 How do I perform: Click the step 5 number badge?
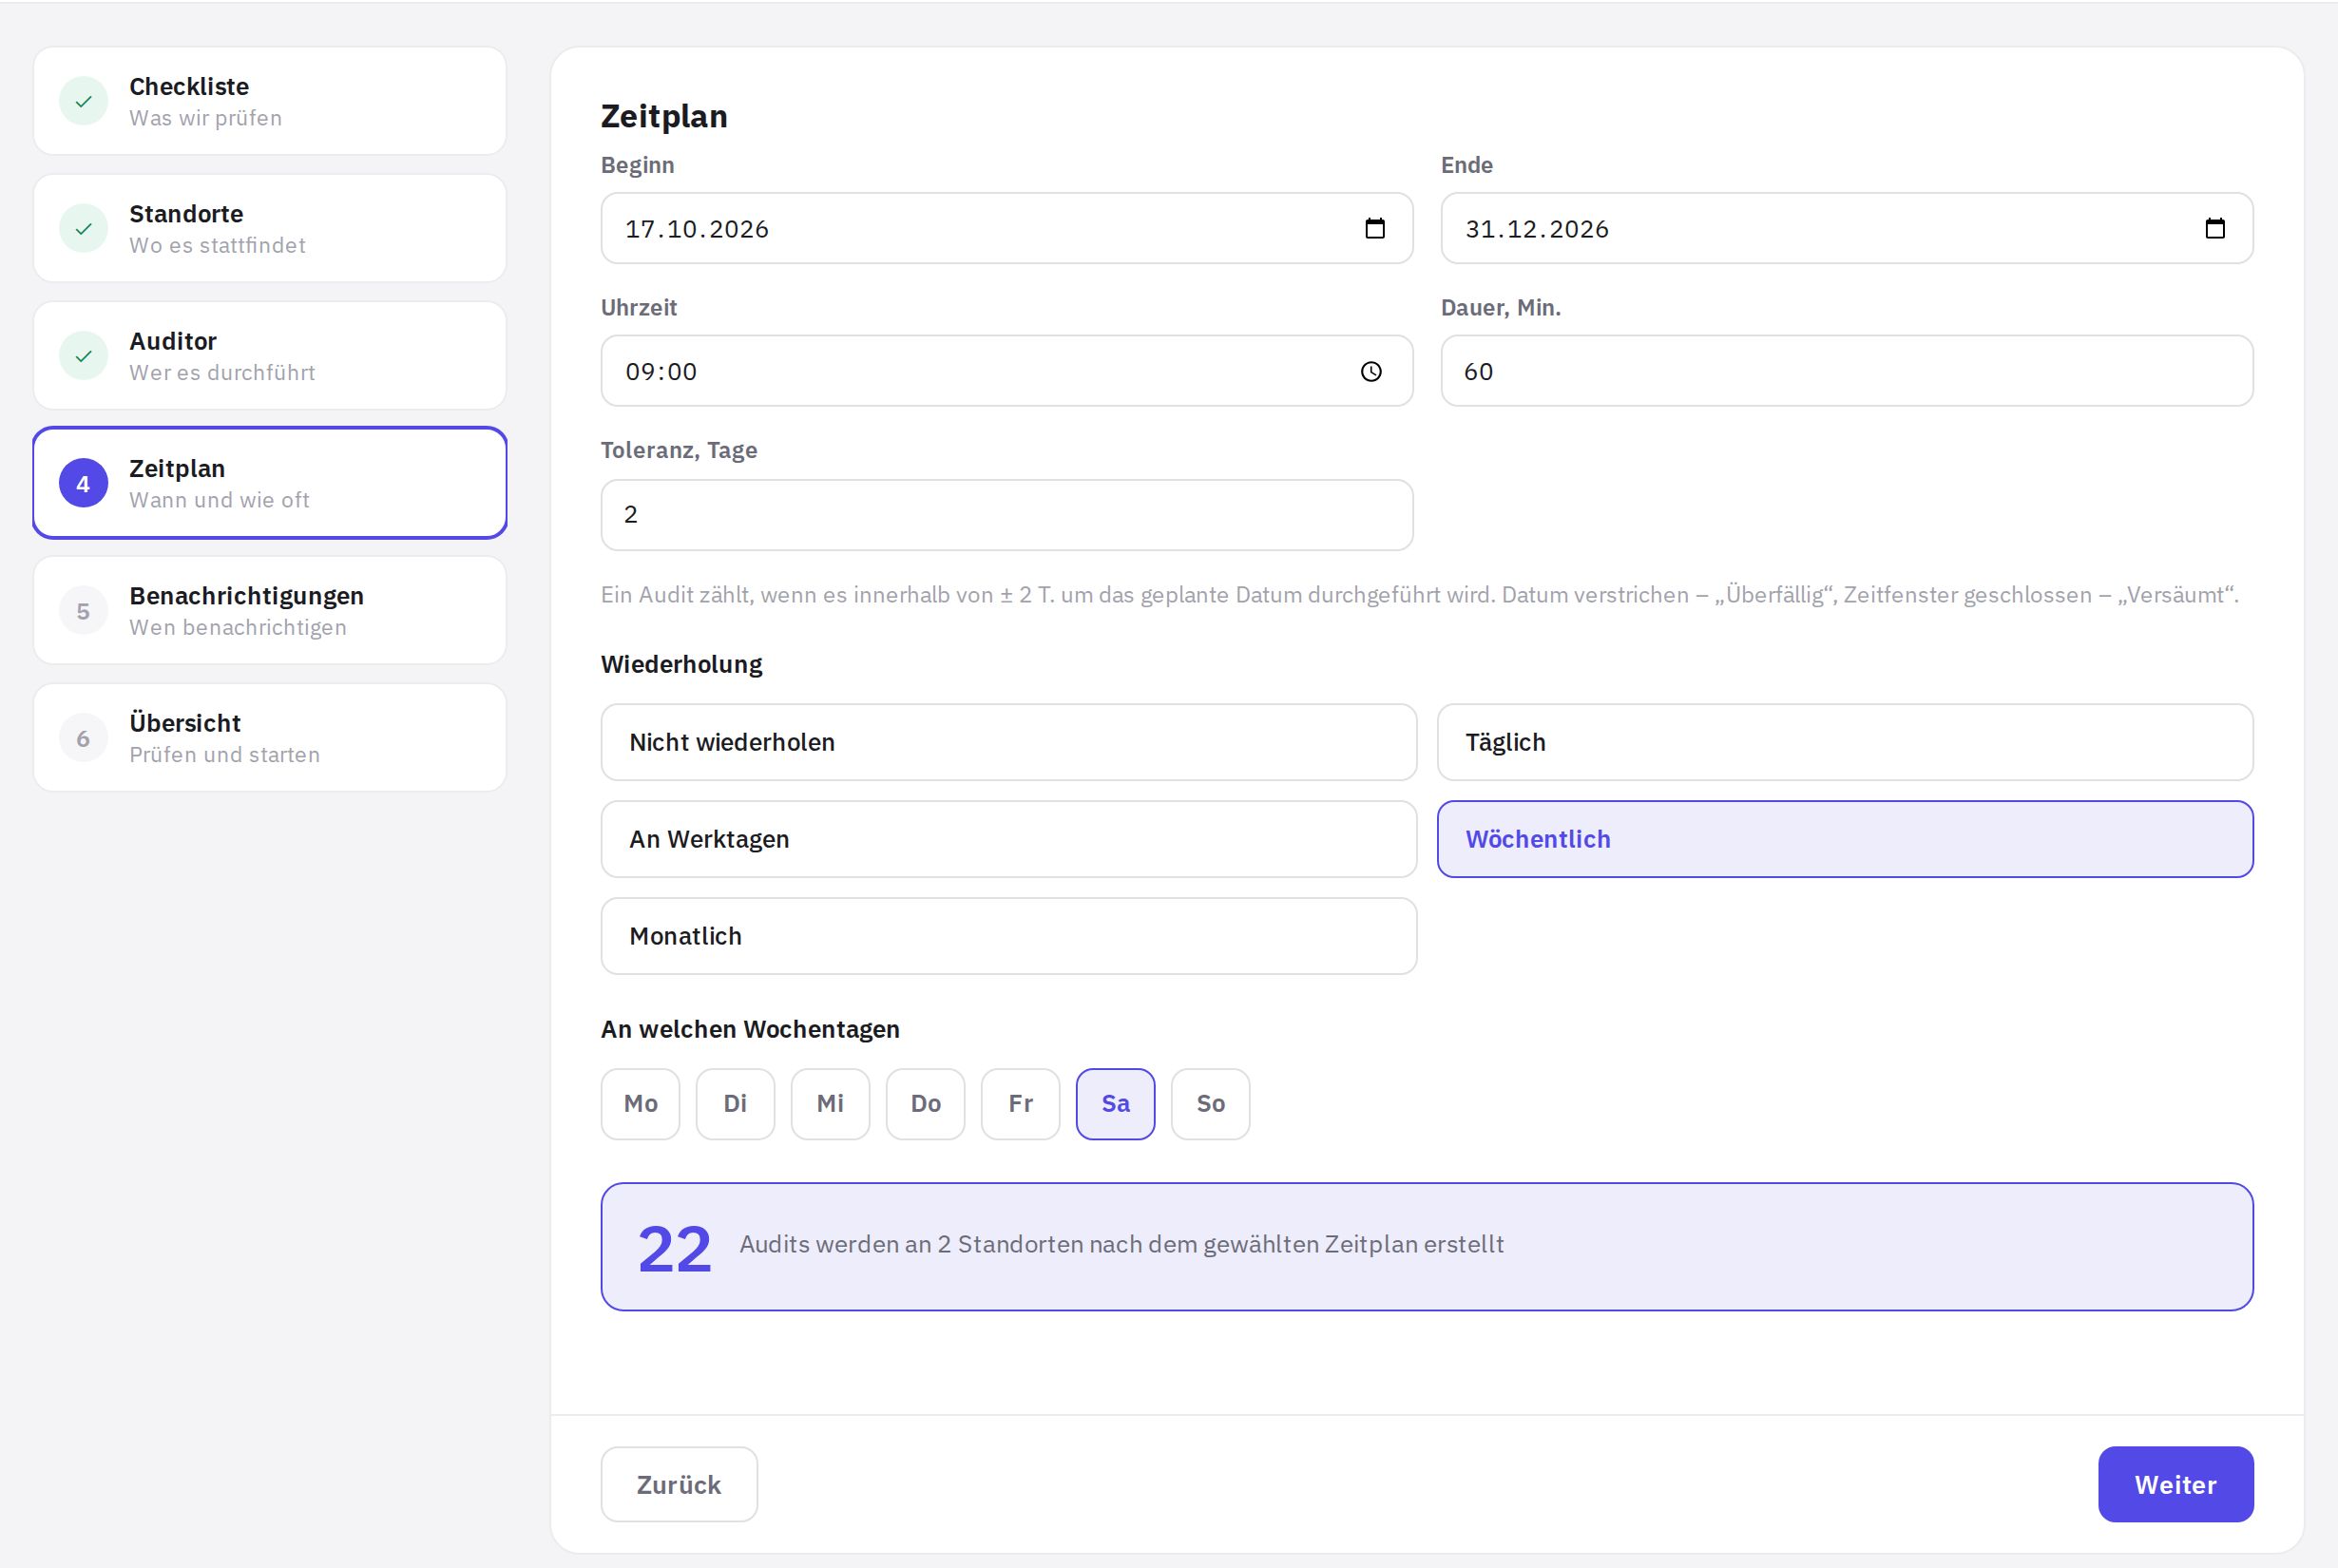[x=84, y=611]
